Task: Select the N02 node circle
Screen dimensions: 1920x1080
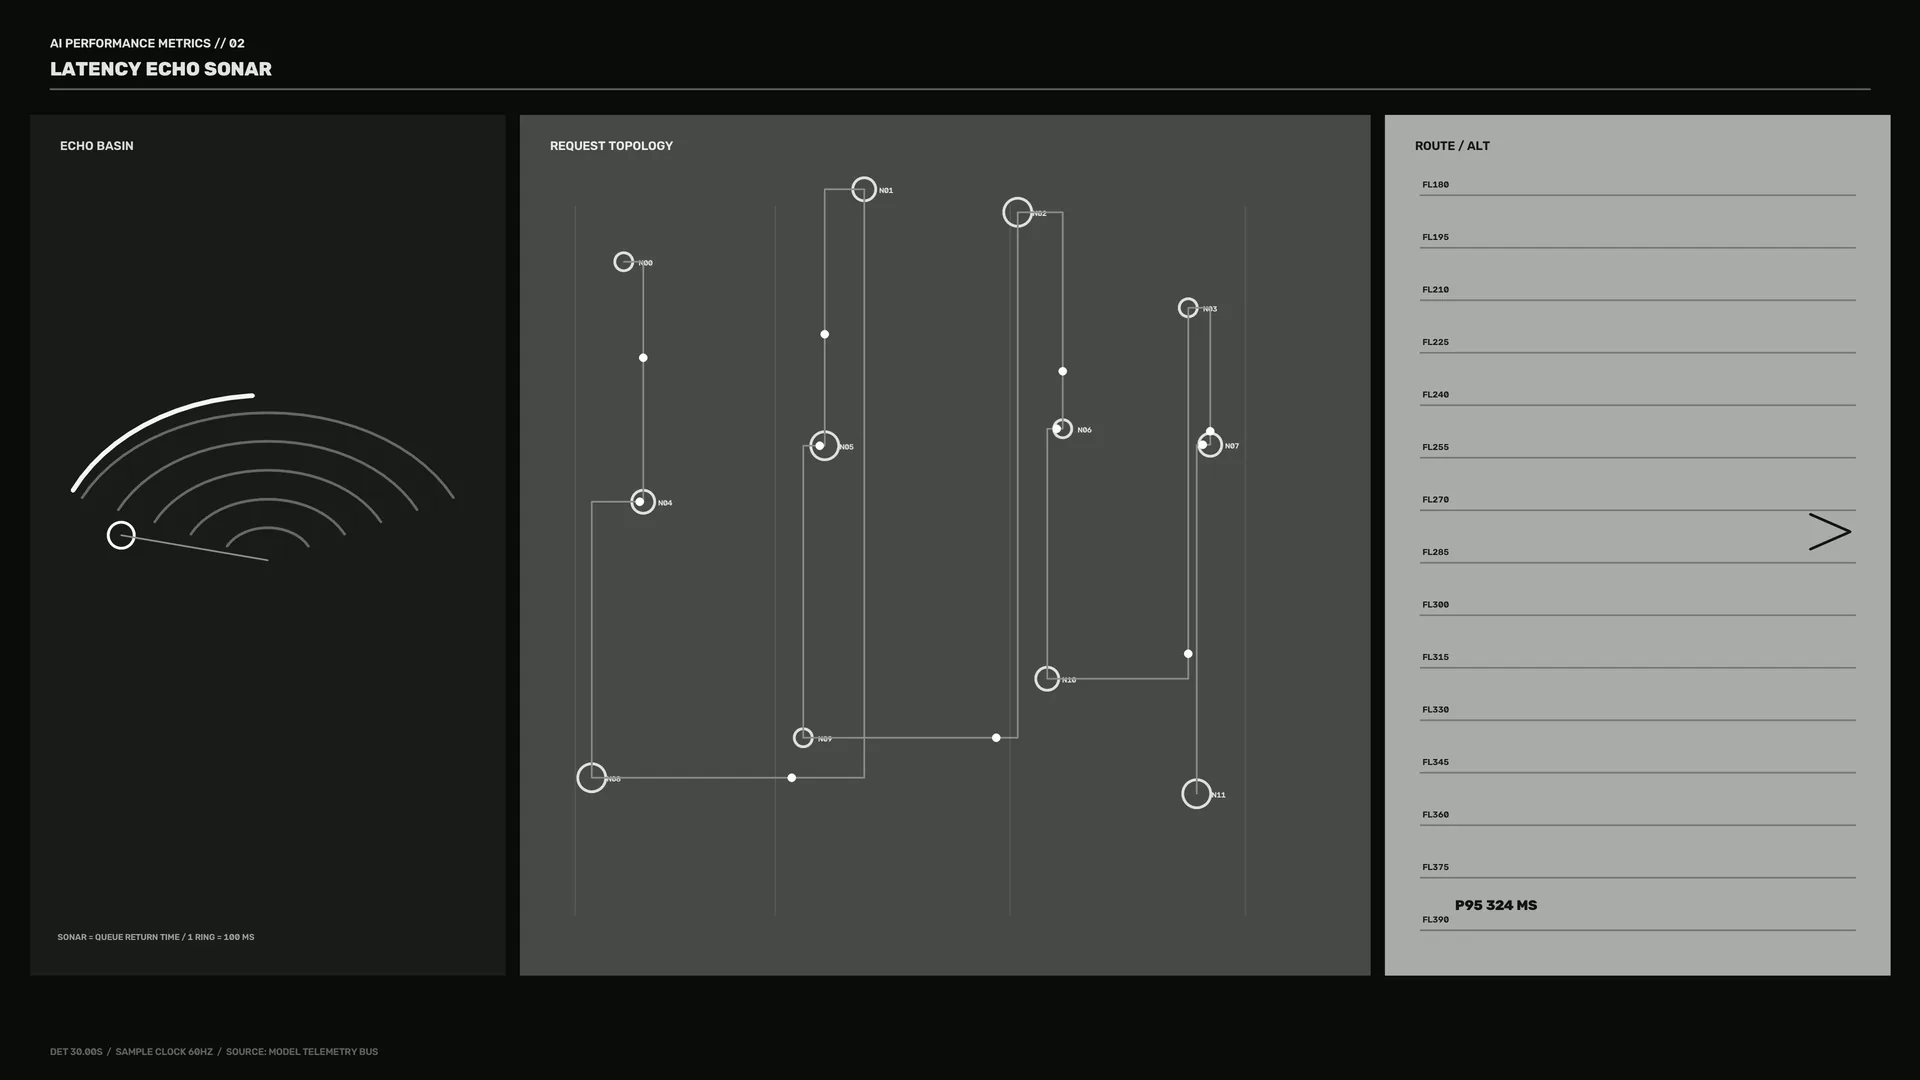Action: 1017,212
